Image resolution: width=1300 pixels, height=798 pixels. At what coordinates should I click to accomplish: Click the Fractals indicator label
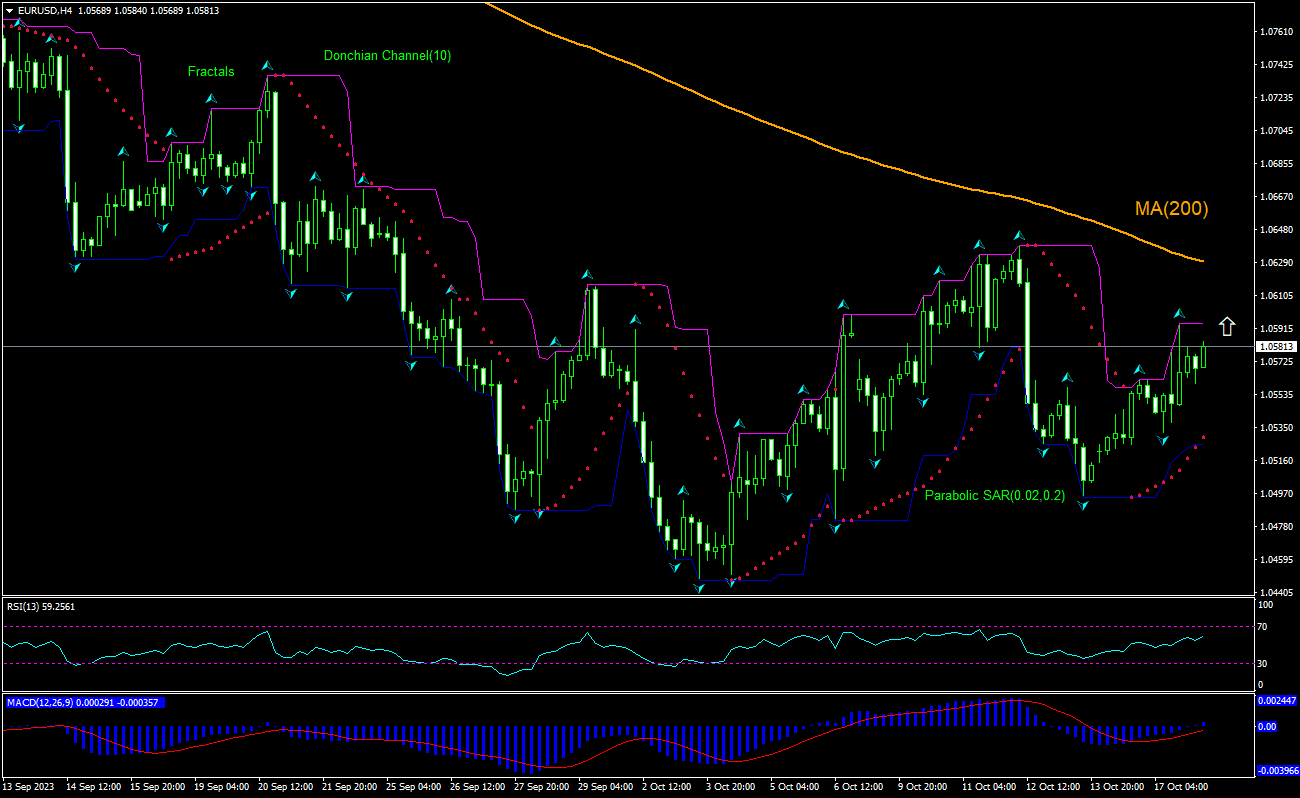[211, 71]
